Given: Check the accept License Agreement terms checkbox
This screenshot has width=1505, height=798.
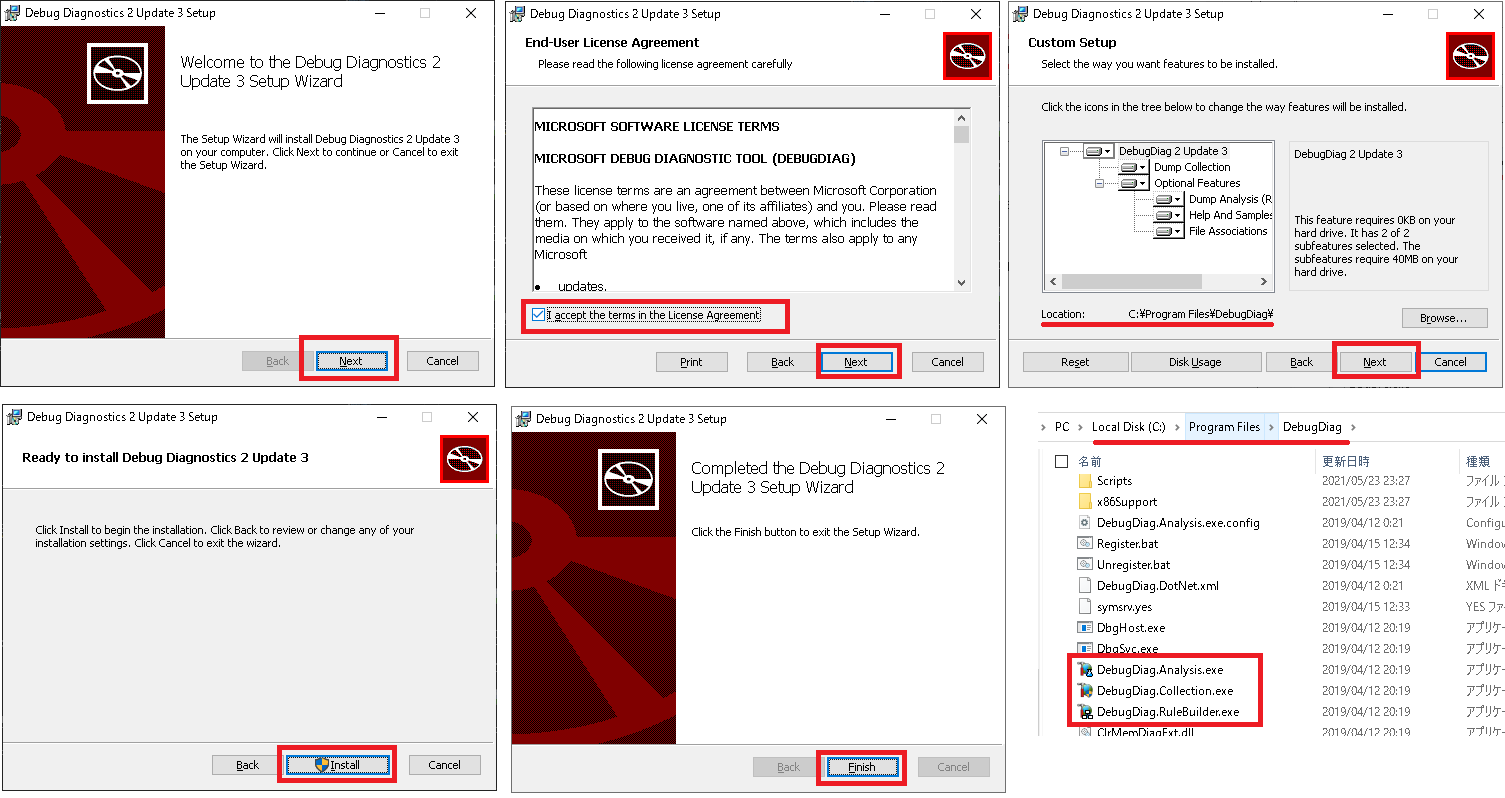Looking at the screenshot, I should pyautogui.click(x=539, y=315).
